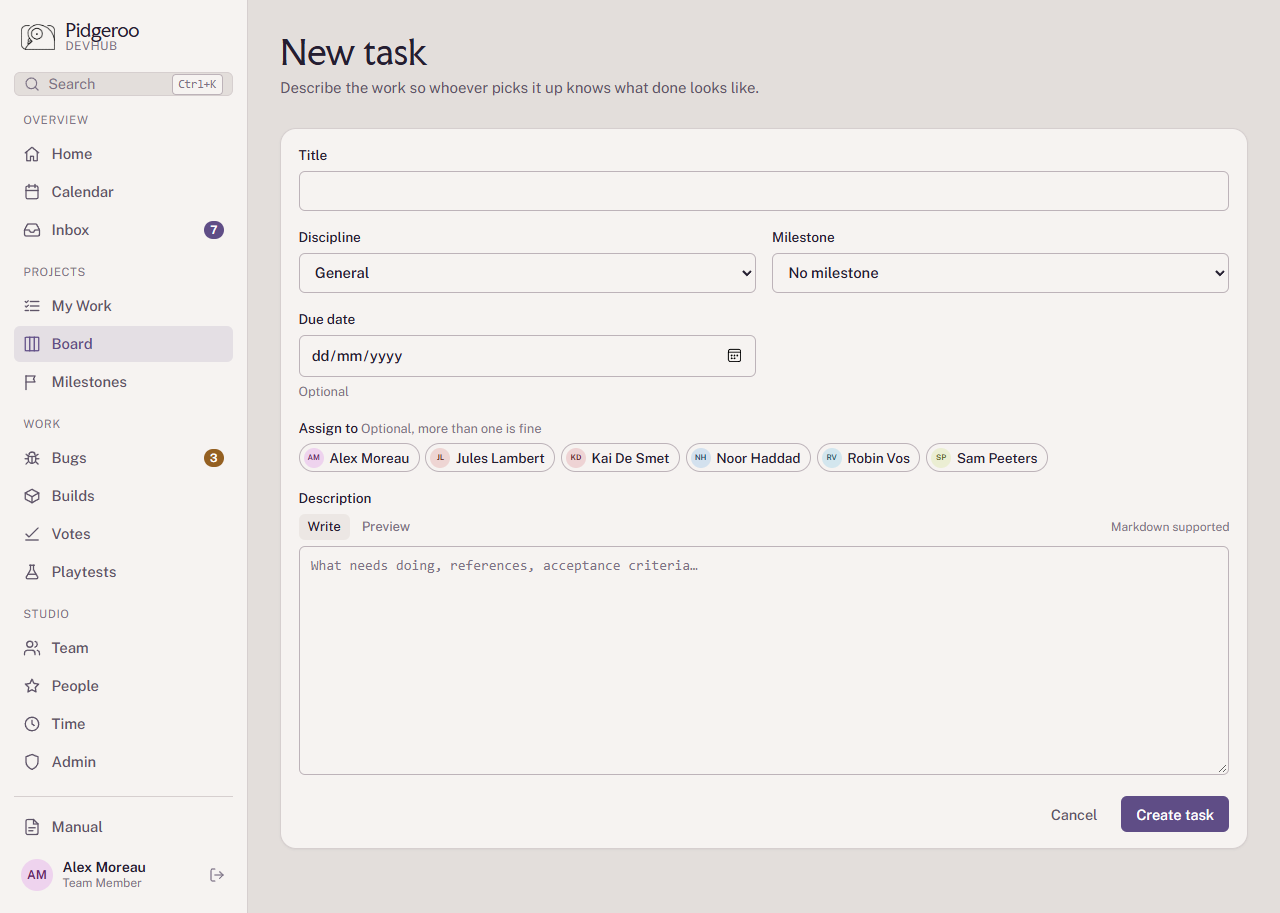Click the Votes checkmark icon
1280x913 pixels.
point(32,534)
